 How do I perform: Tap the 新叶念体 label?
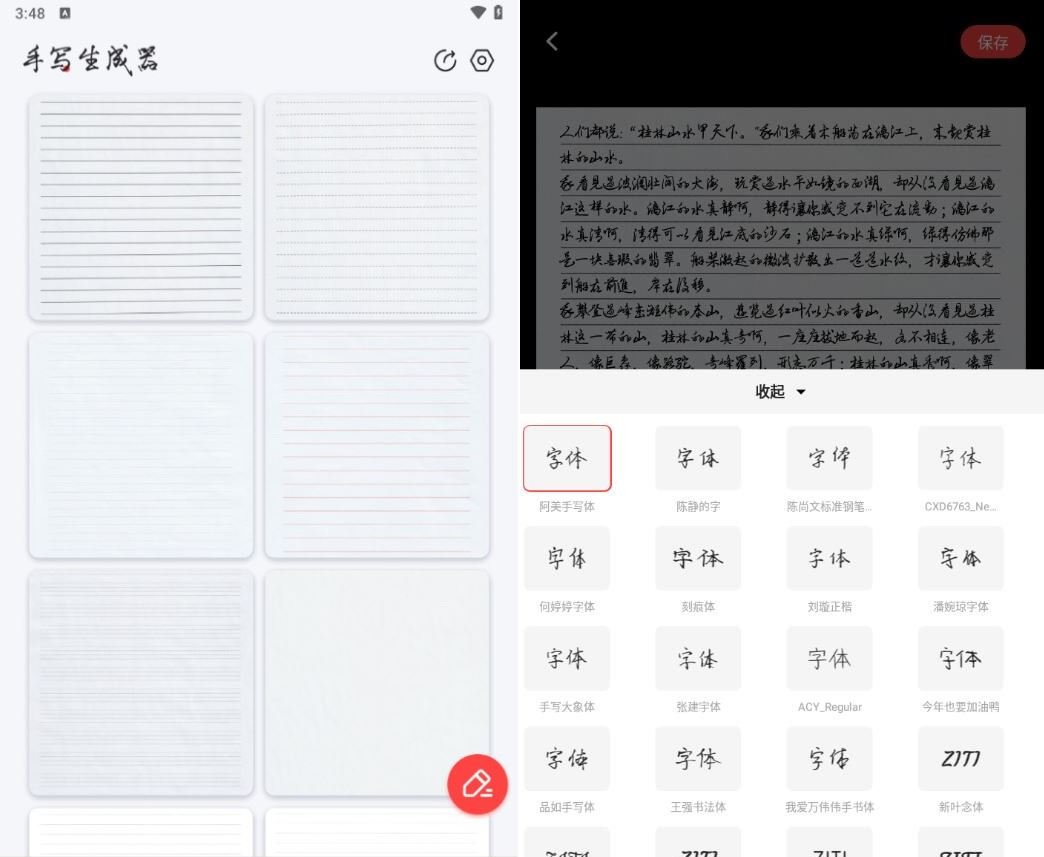pyautogui.click(x=960, y=807)
